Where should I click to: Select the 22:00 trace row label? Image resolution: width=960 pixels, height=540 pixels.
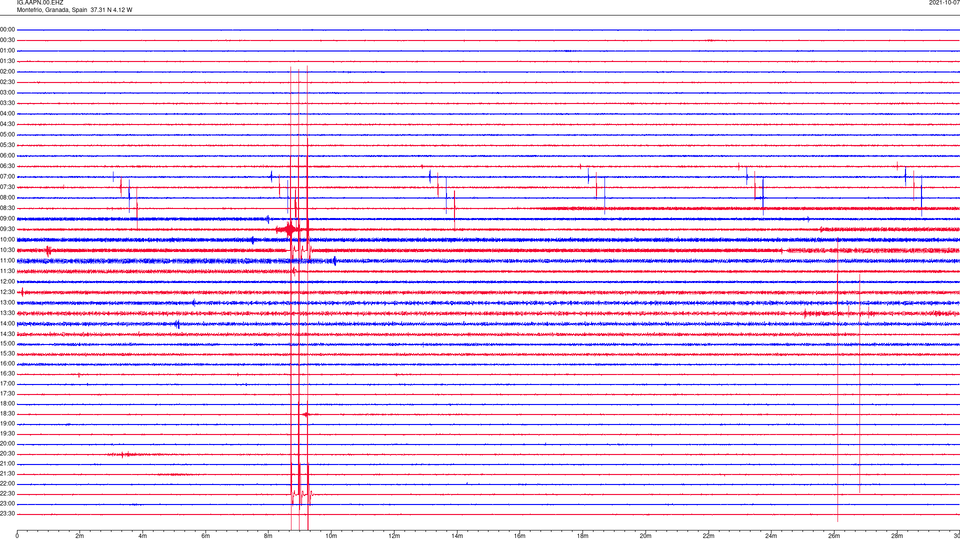[7, 483]
